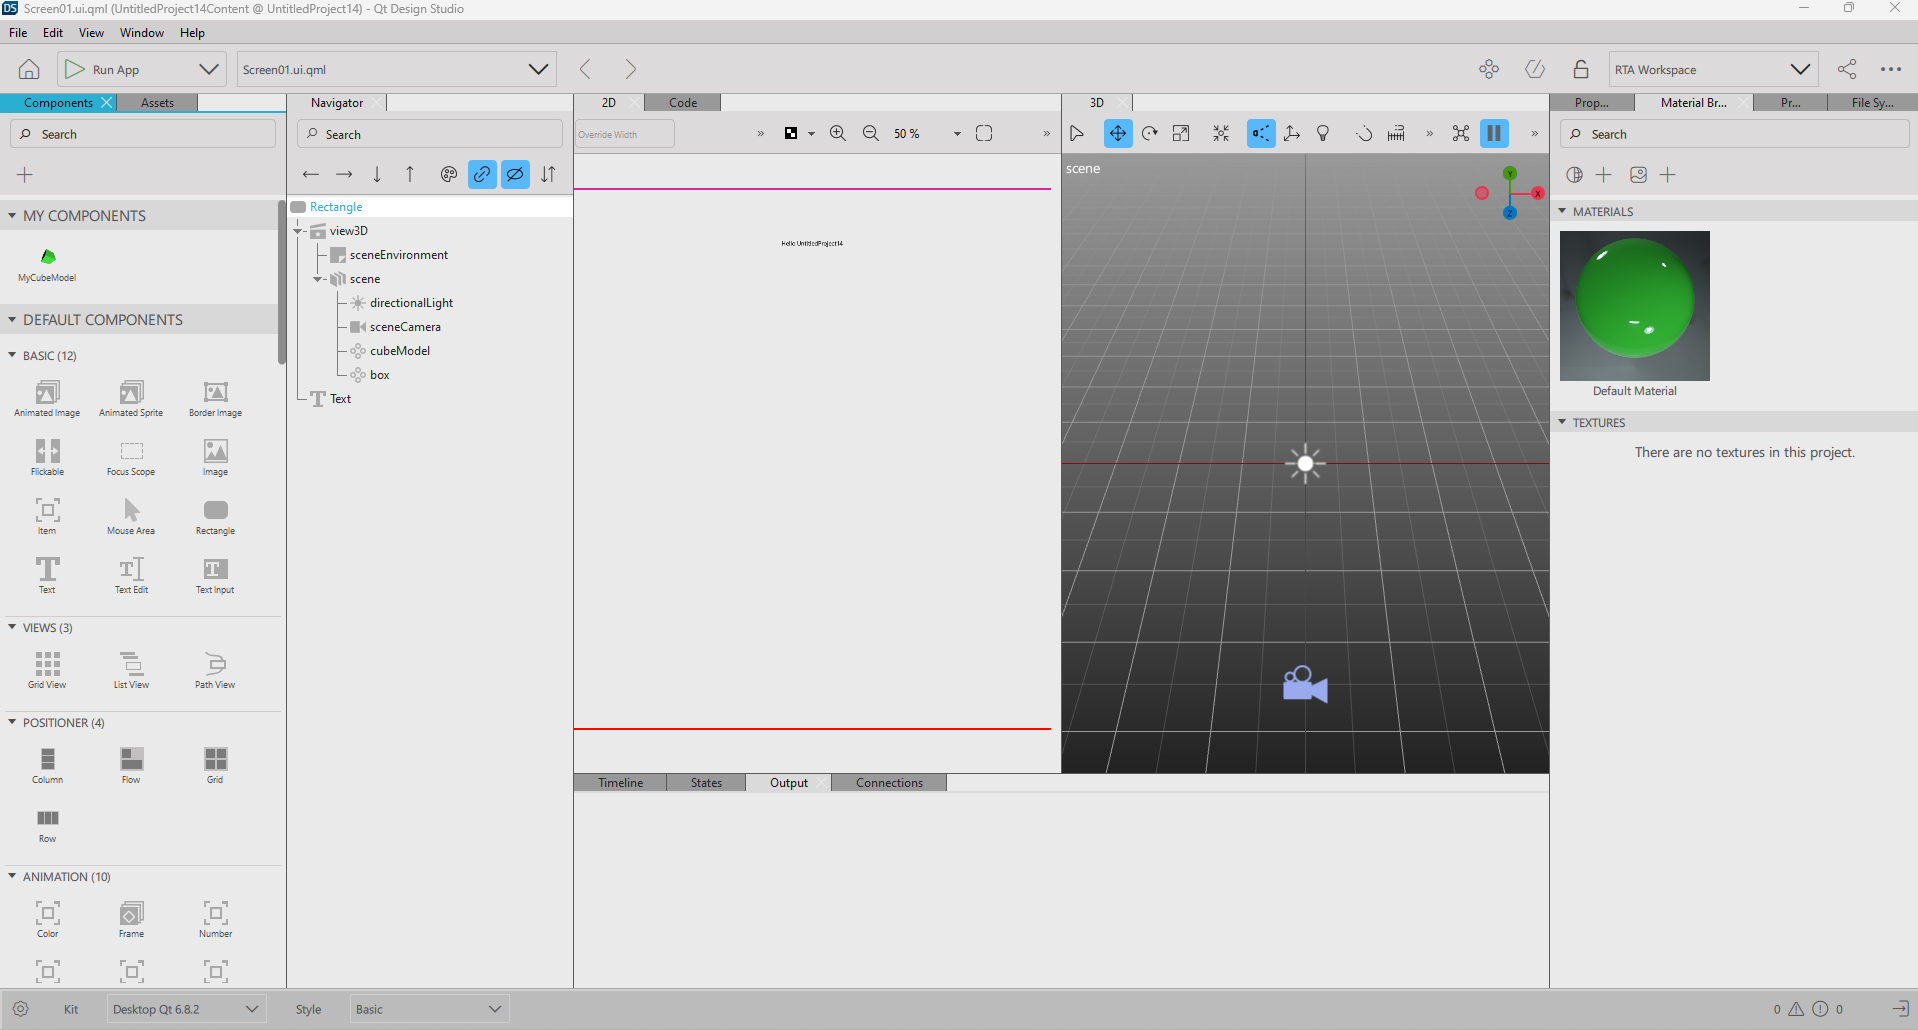The height and width of the screenshot is (1030, 1918).
Task: Click the lightbulb edit light icon
Action: [1323, 134]
